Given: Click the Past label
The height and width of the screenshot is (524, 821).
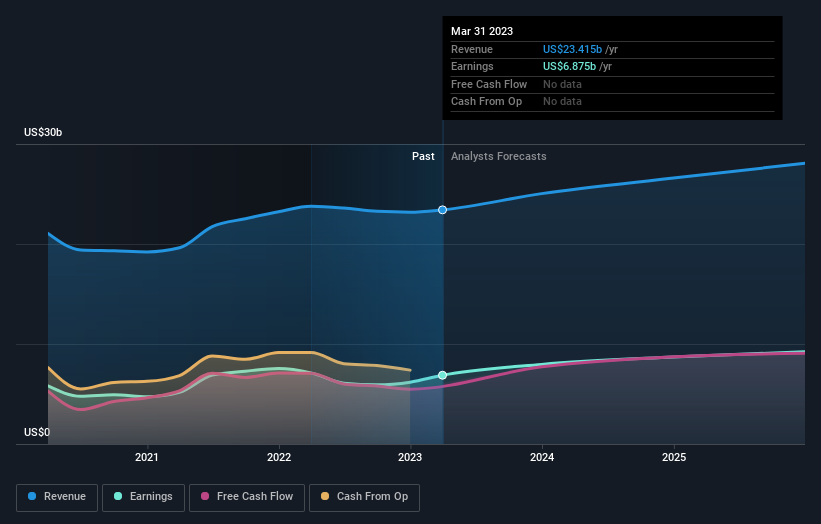Looking at the screenshot, I should (x=423, y=157).
